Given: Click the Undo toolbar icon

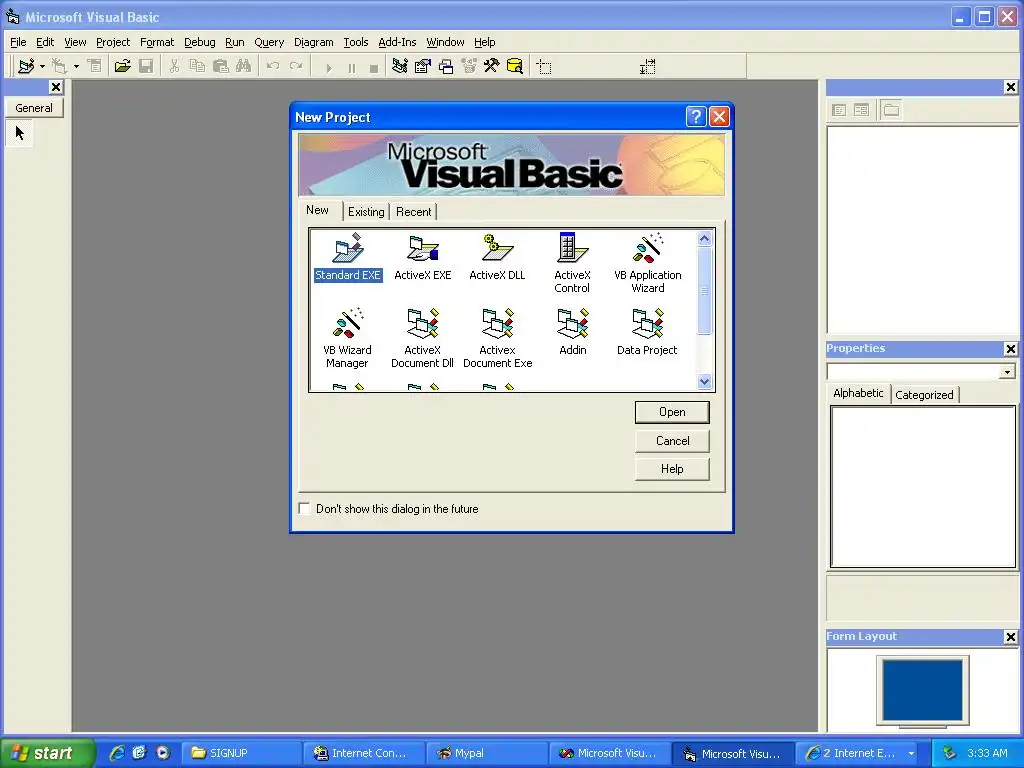Looking at the screenshot, I should coord(273,66).
